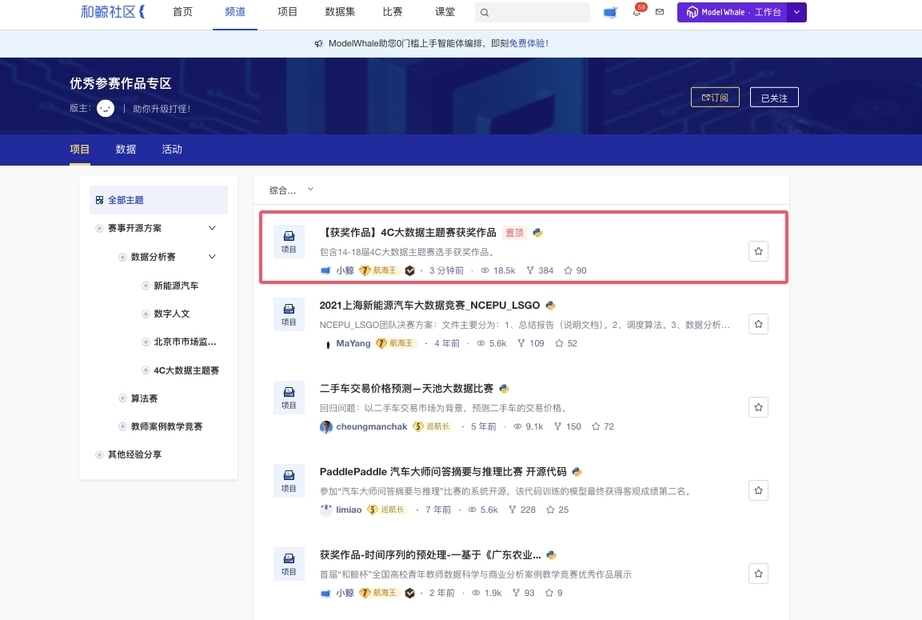
Task: Open the 综合 sorting dropdown
Action: coord(291,190)
